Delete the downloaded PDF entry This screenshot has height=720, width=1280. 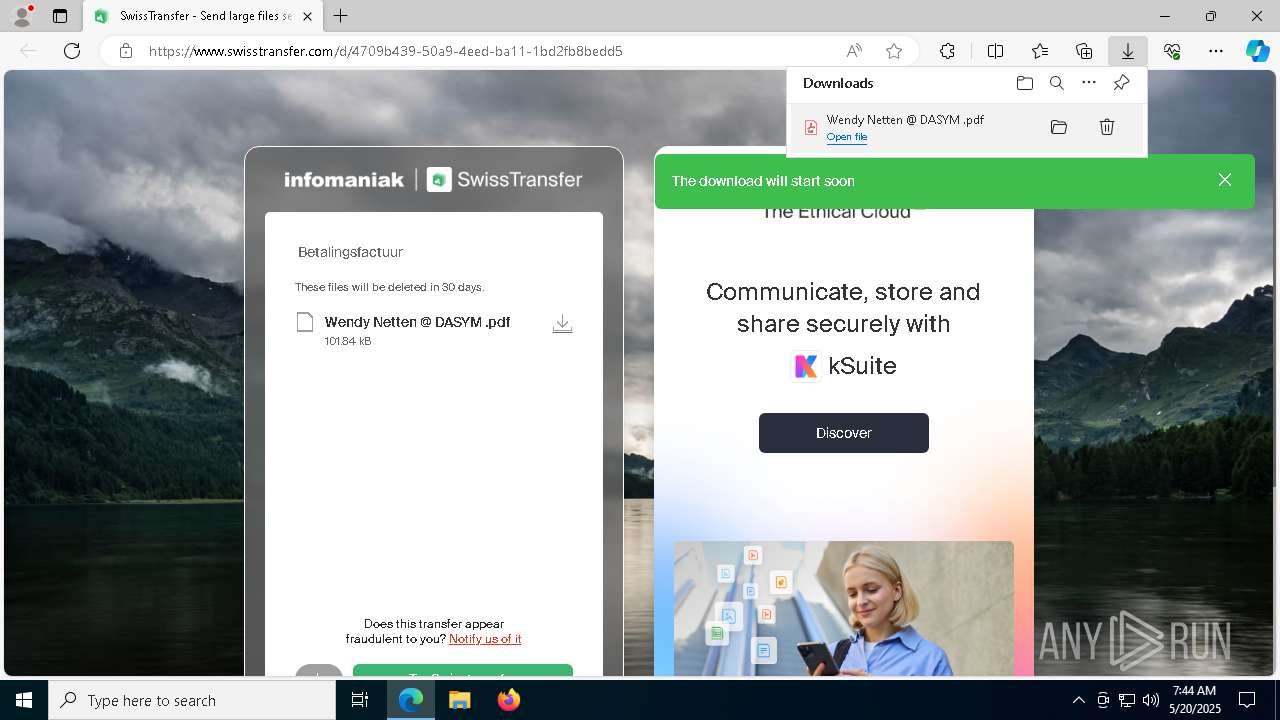coord(1106,127)
